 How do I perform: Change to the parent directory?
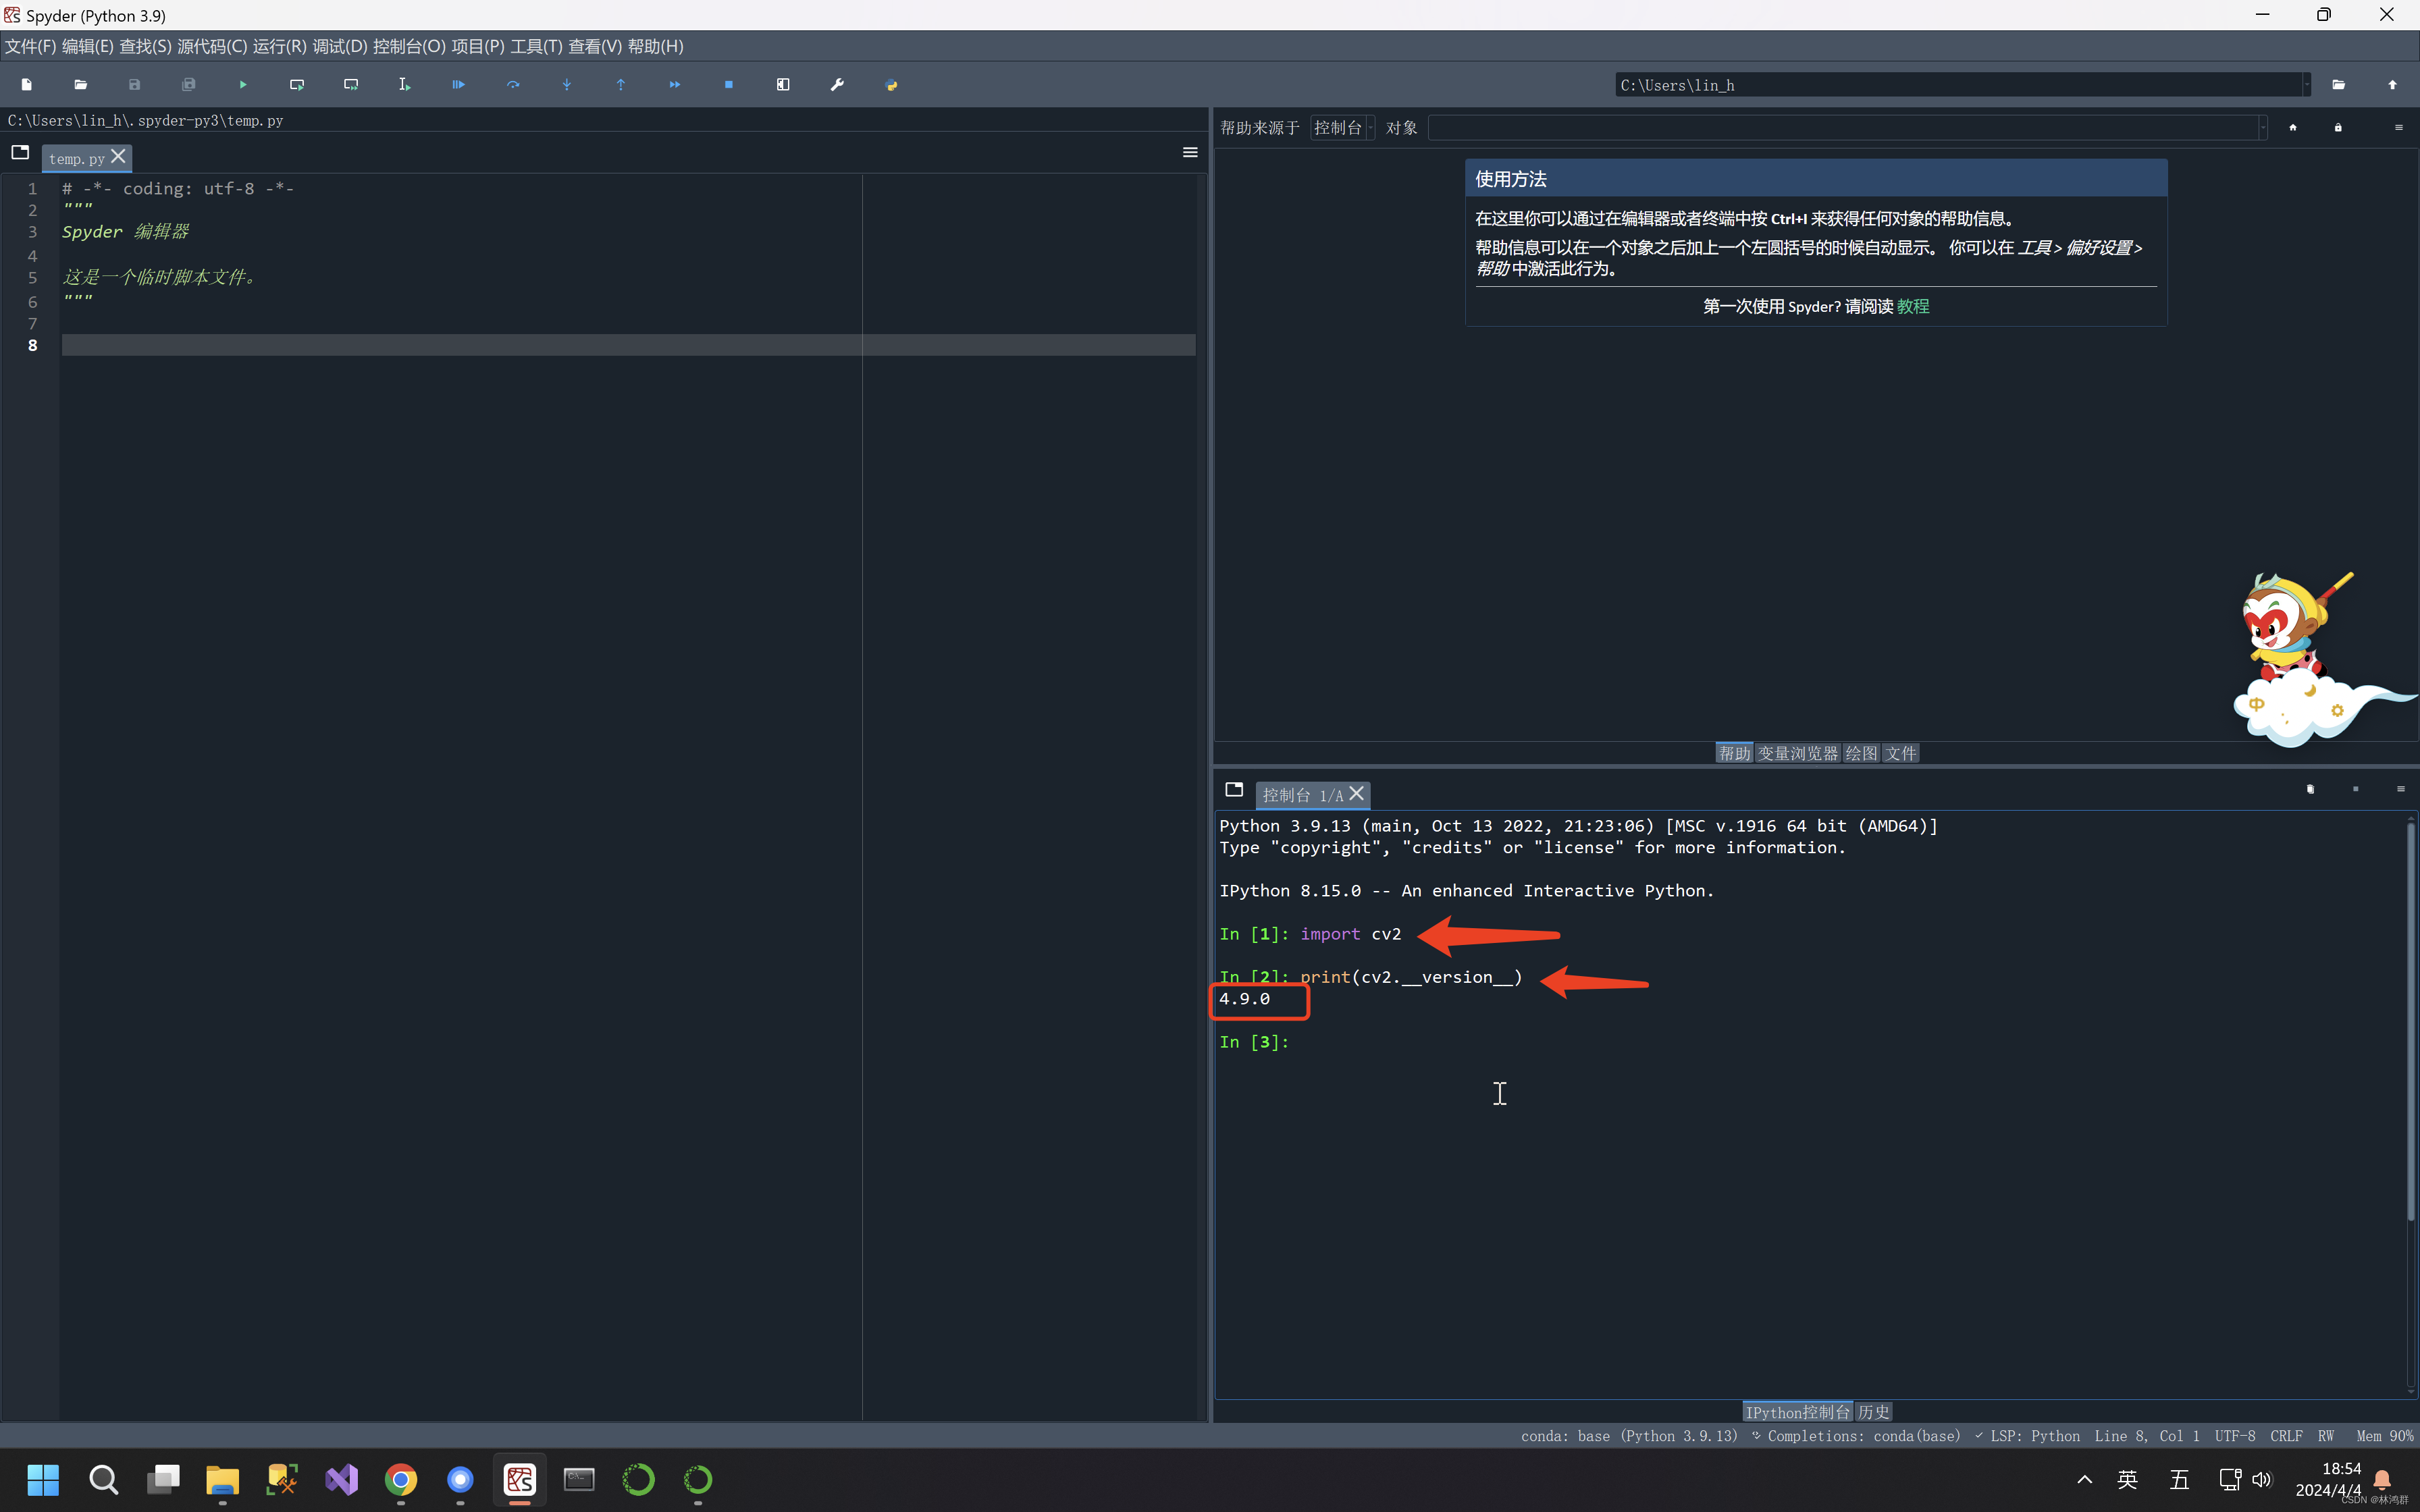tap(2392, 85)
